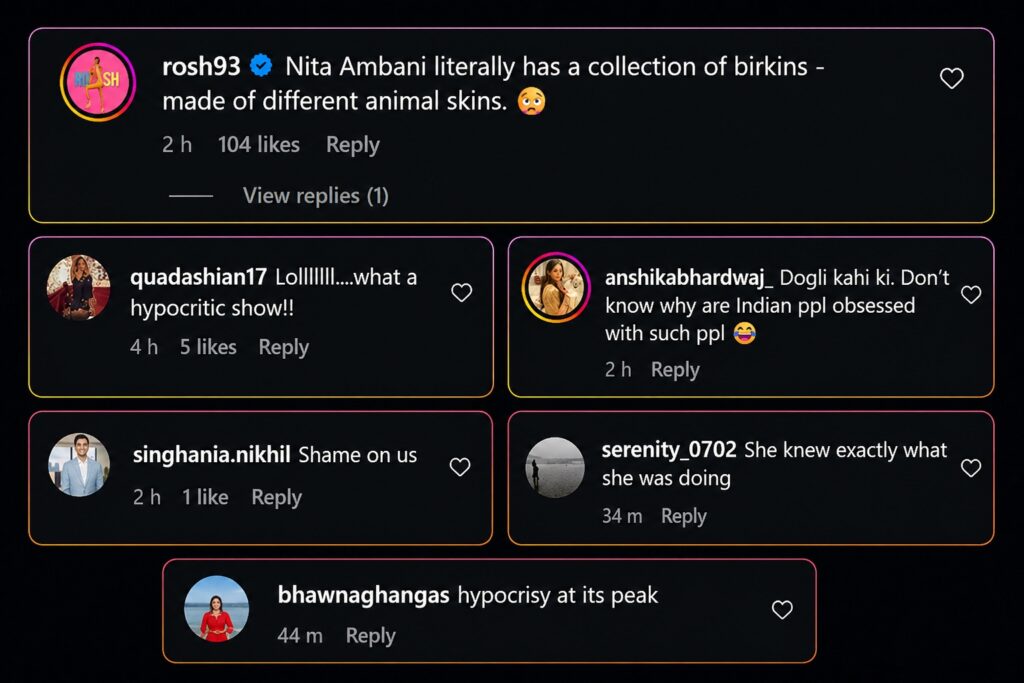Like singhania.nikhil's 'Shame on us' comment

(460, 467)
